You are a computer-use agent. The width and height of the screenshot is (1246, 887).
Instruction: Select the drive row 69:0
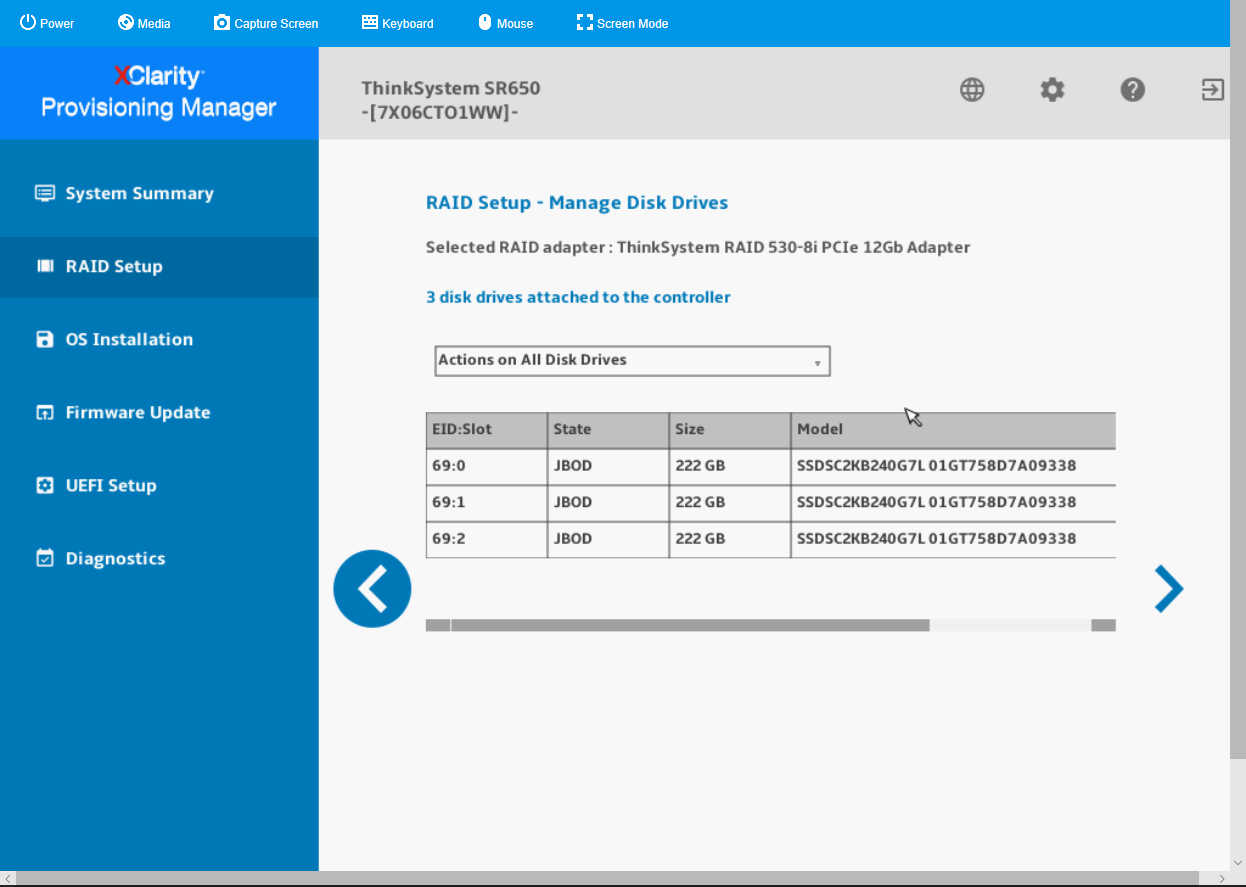pos(771,466)
